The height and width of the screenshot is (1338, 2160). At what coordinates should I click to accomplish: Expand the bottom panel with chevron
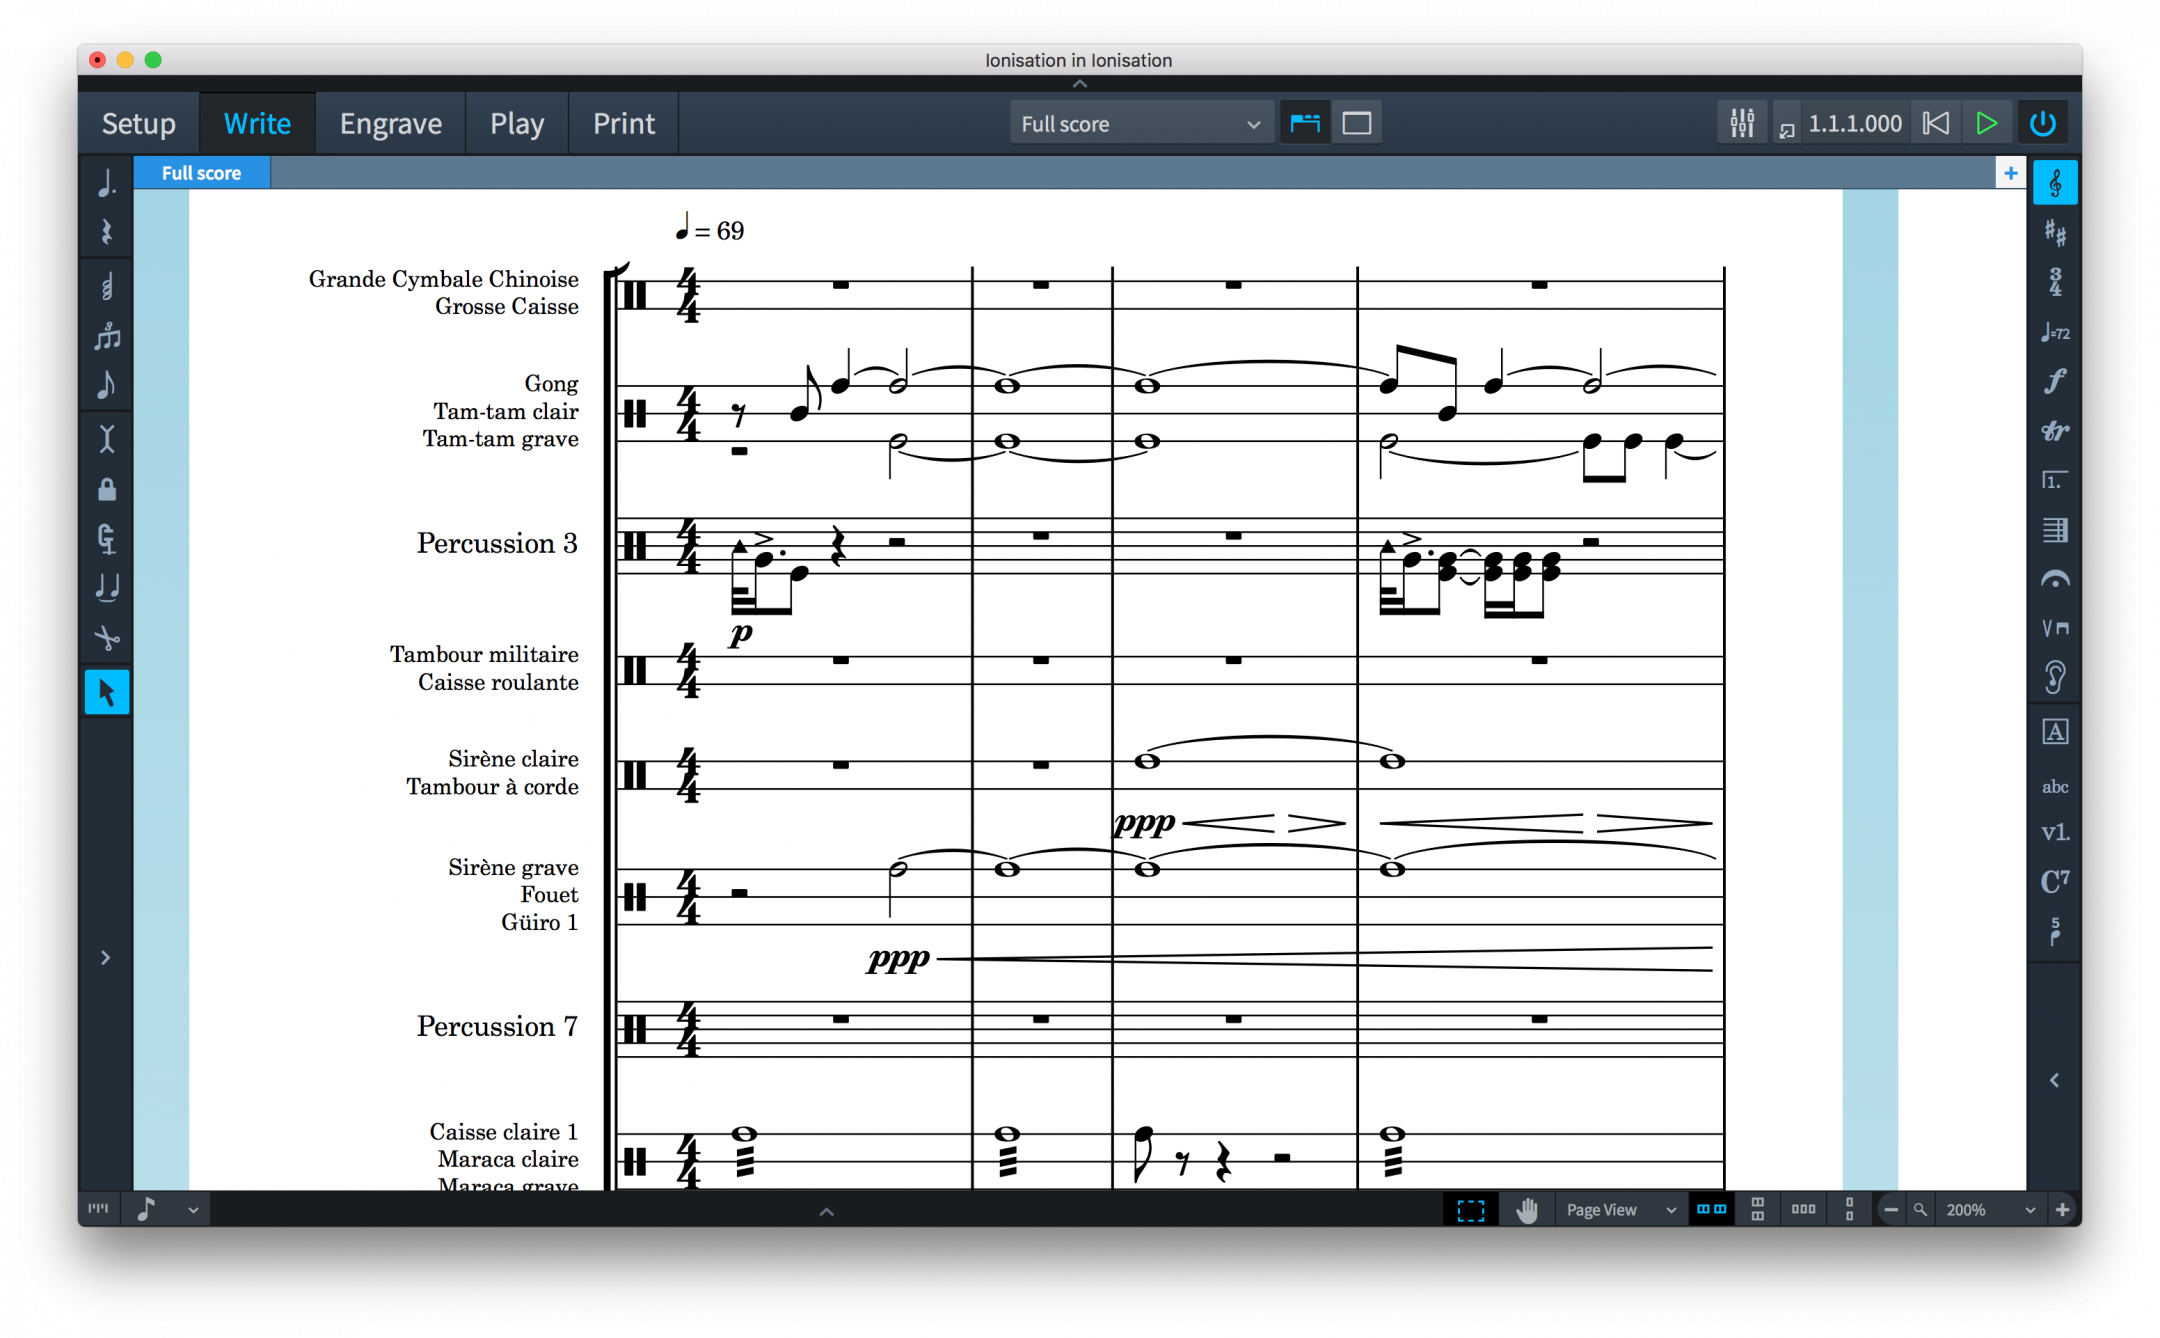[826, 1211]
